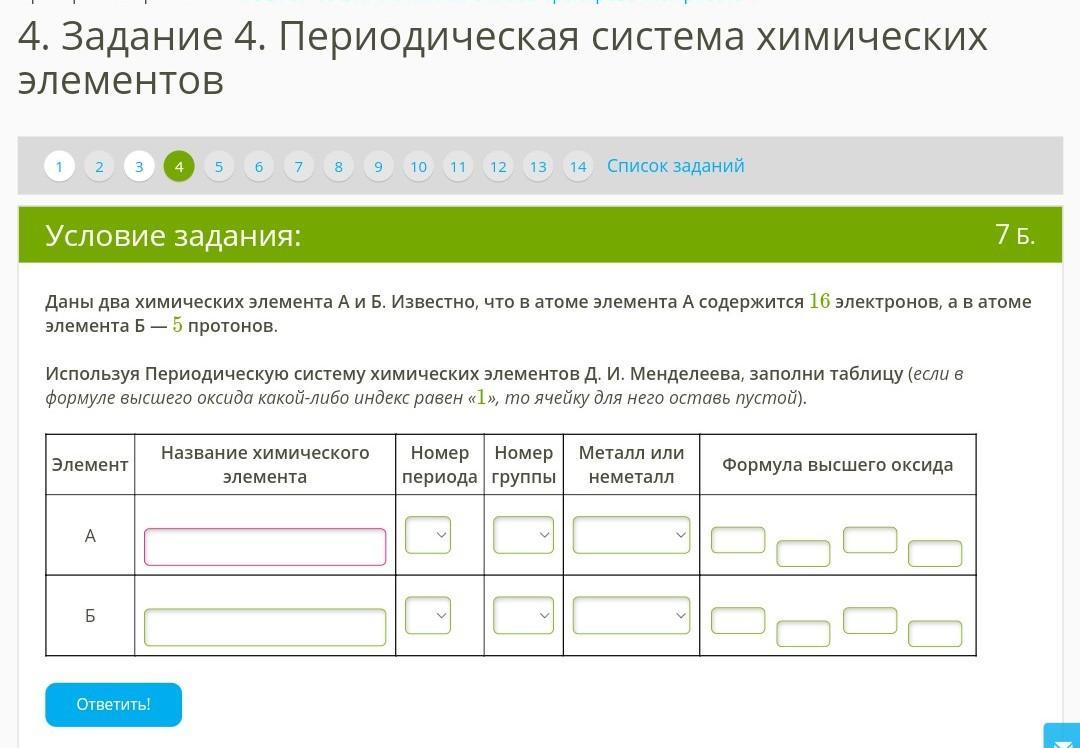Click the Название химического элемента column header
This screenshot has width=1080, height=748.
tap(265, 465)
